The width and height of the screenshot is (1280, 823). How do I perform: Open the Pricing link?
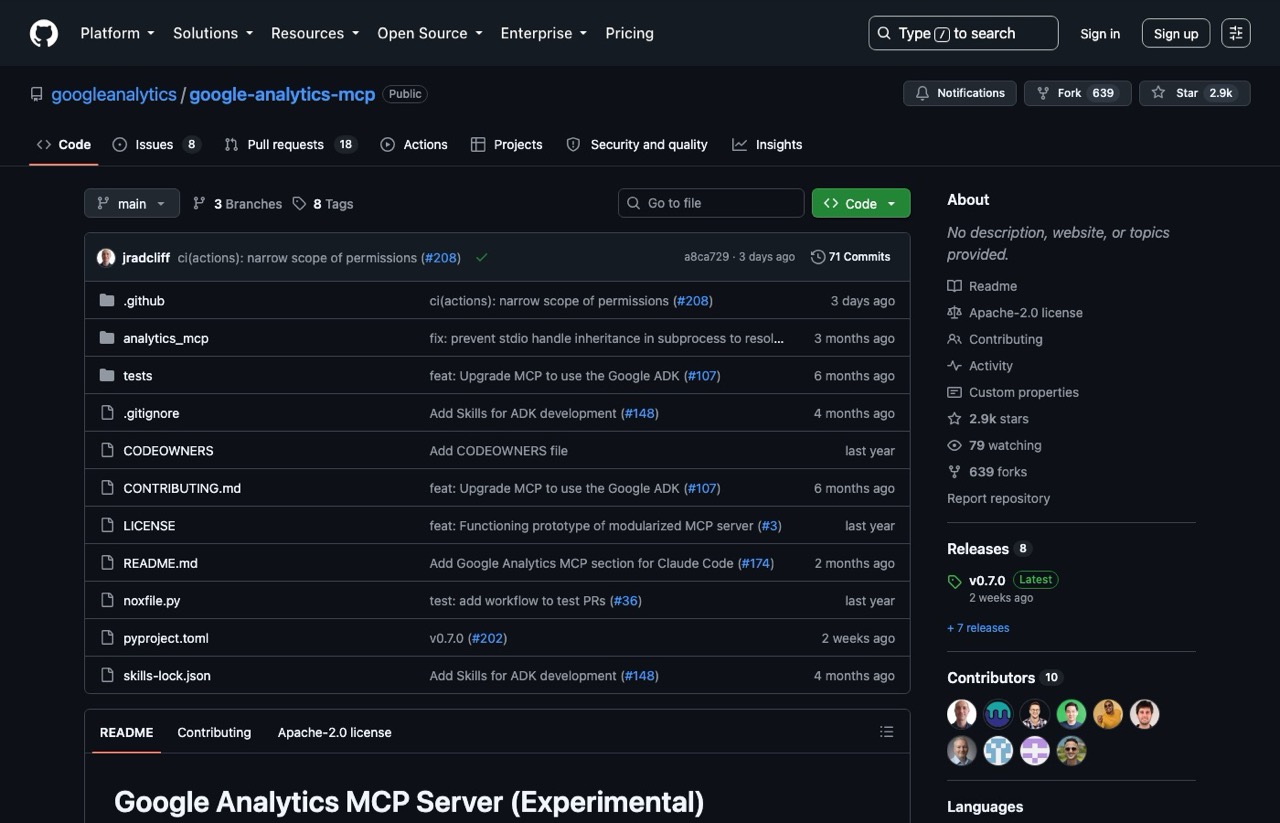629,33
